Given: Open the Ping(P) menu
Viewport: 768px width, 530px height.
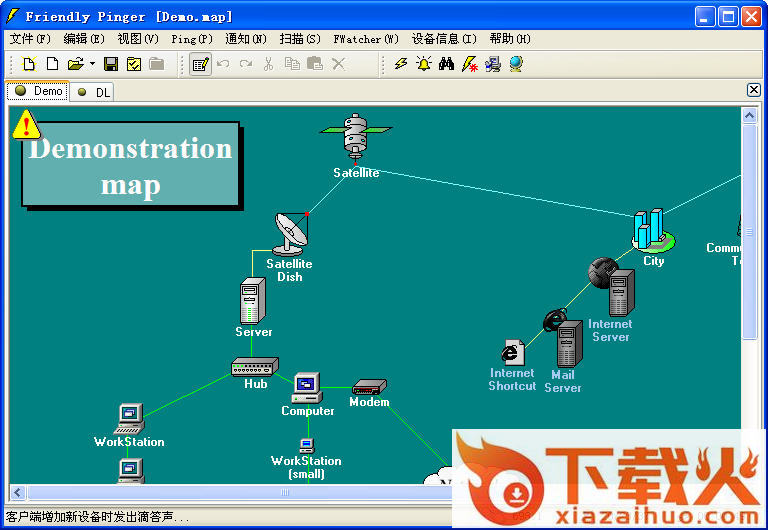Looking at the screenshot, I should pos(192,39).
